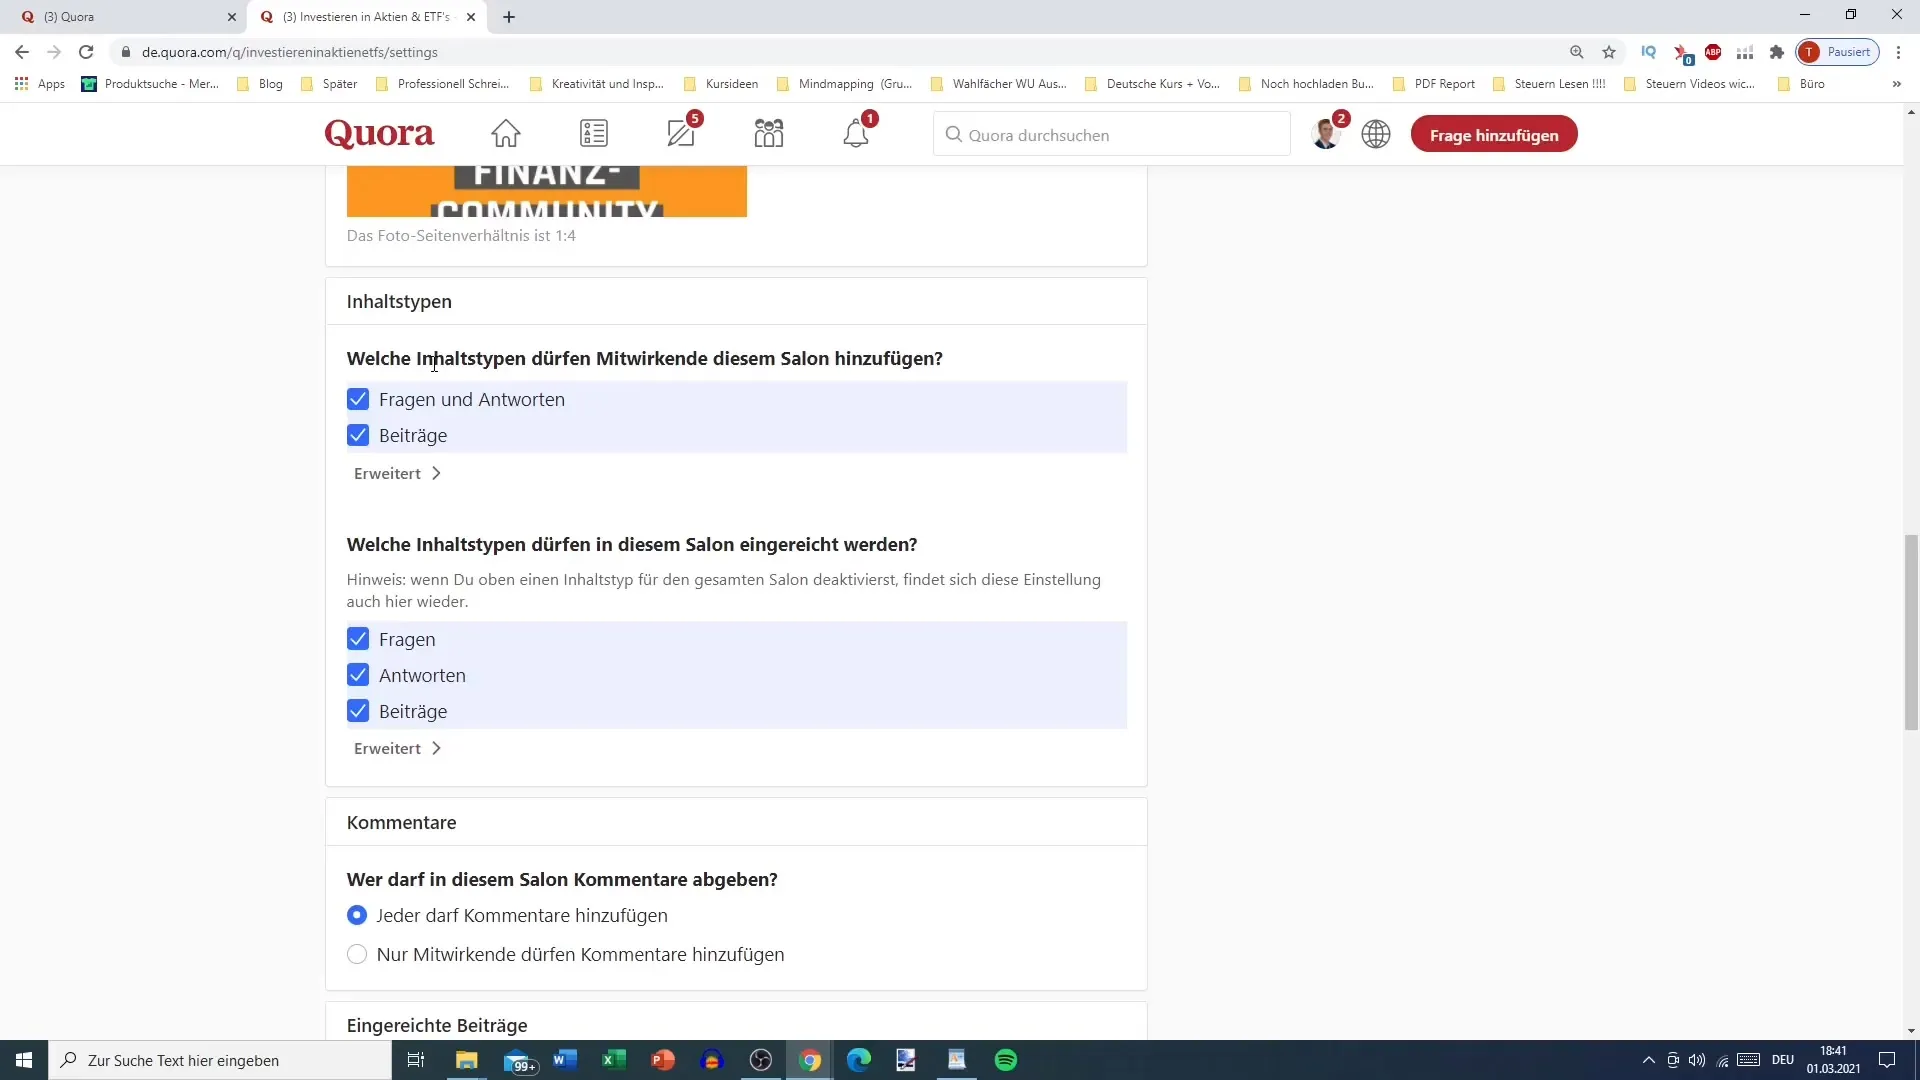Open File Explorer from the taskbar
This screenshot has height=1080, width=1920.
(467, 1060)
